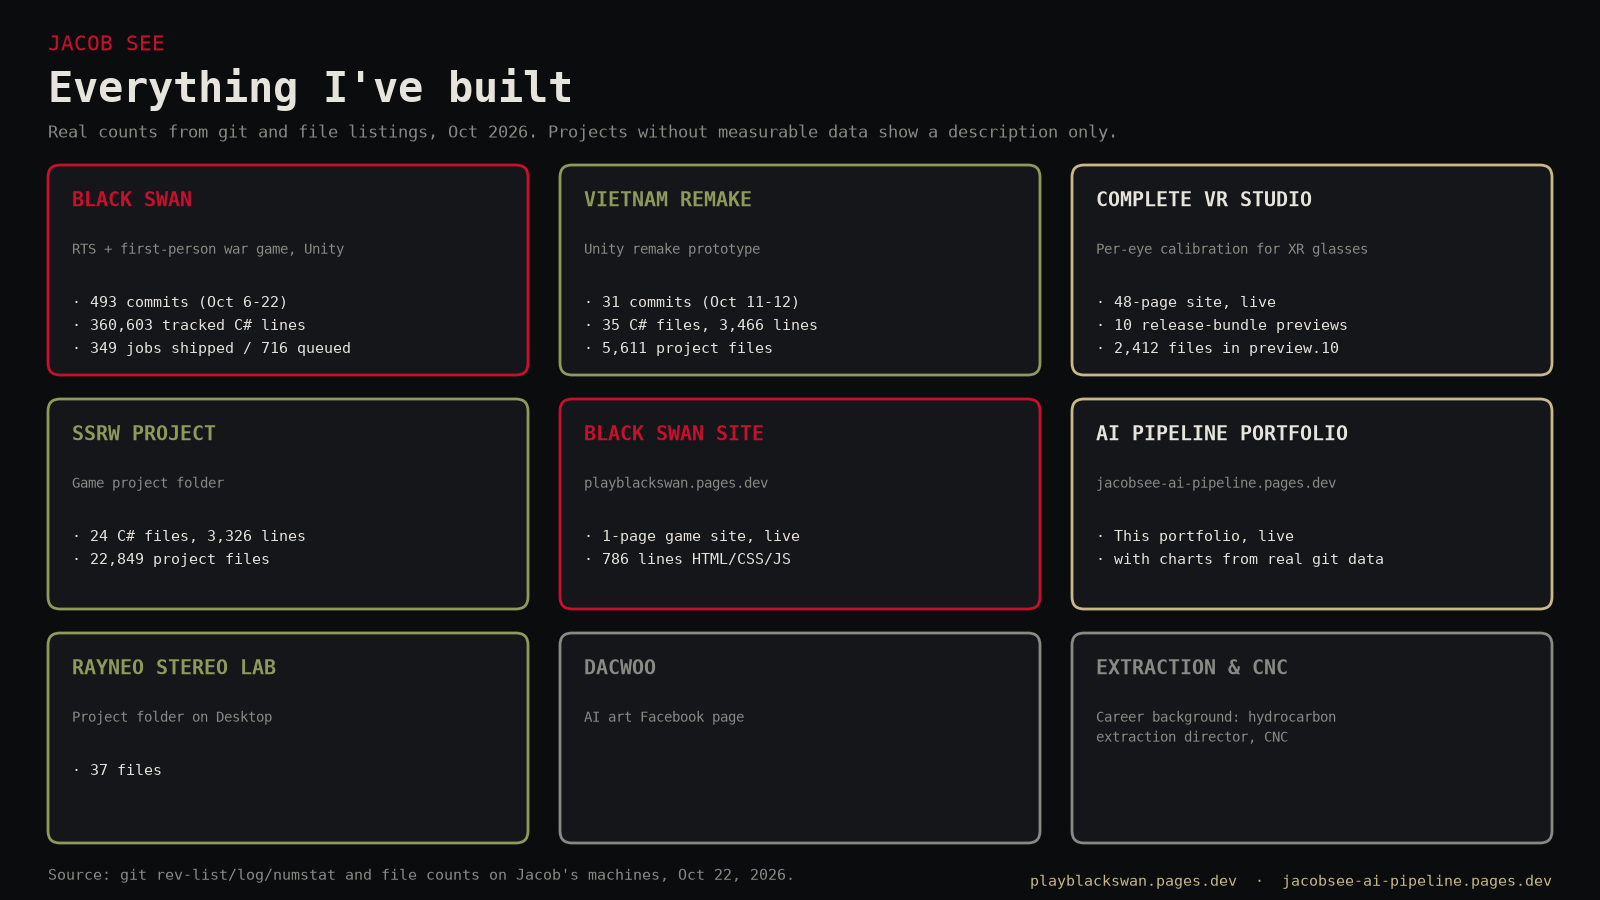This screenshot has width=1600, height=900.
Task: Click 'Per-eye calibration for XR glasses'
Action: 1232,249
